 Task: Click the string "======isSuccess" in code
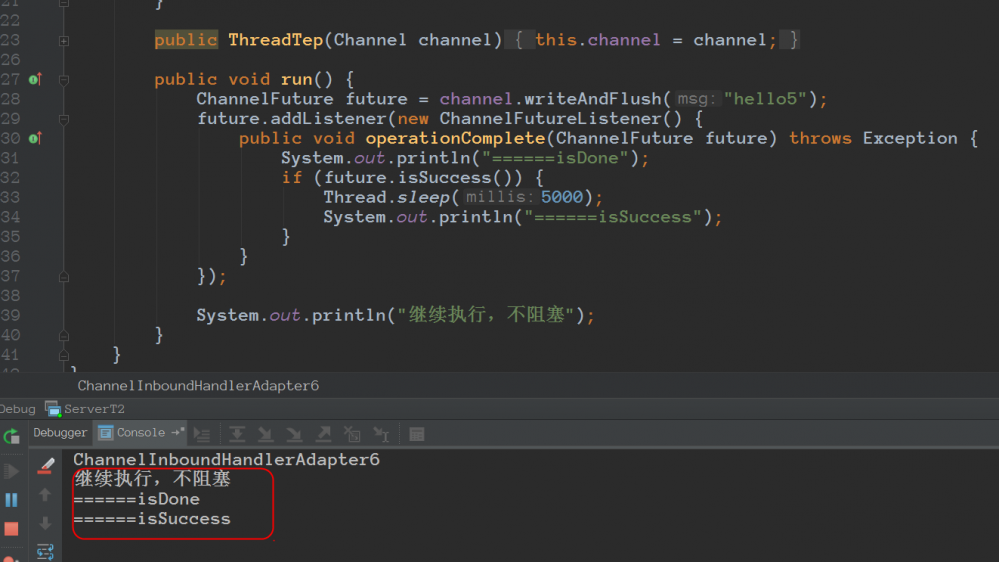coord(613,217)
